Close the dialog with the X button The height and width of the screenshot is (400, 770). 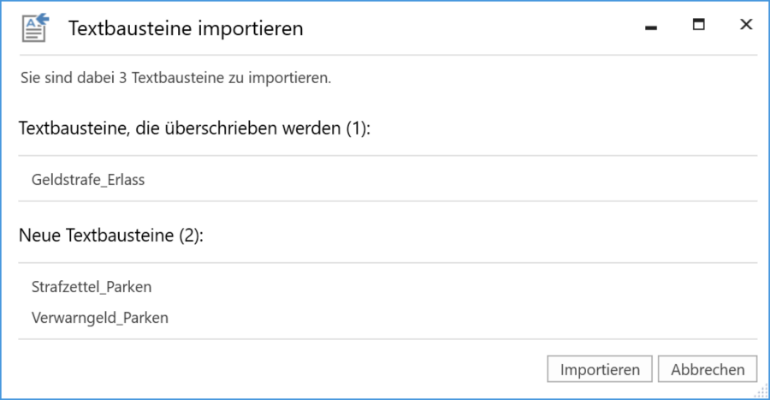coord(745,25)
